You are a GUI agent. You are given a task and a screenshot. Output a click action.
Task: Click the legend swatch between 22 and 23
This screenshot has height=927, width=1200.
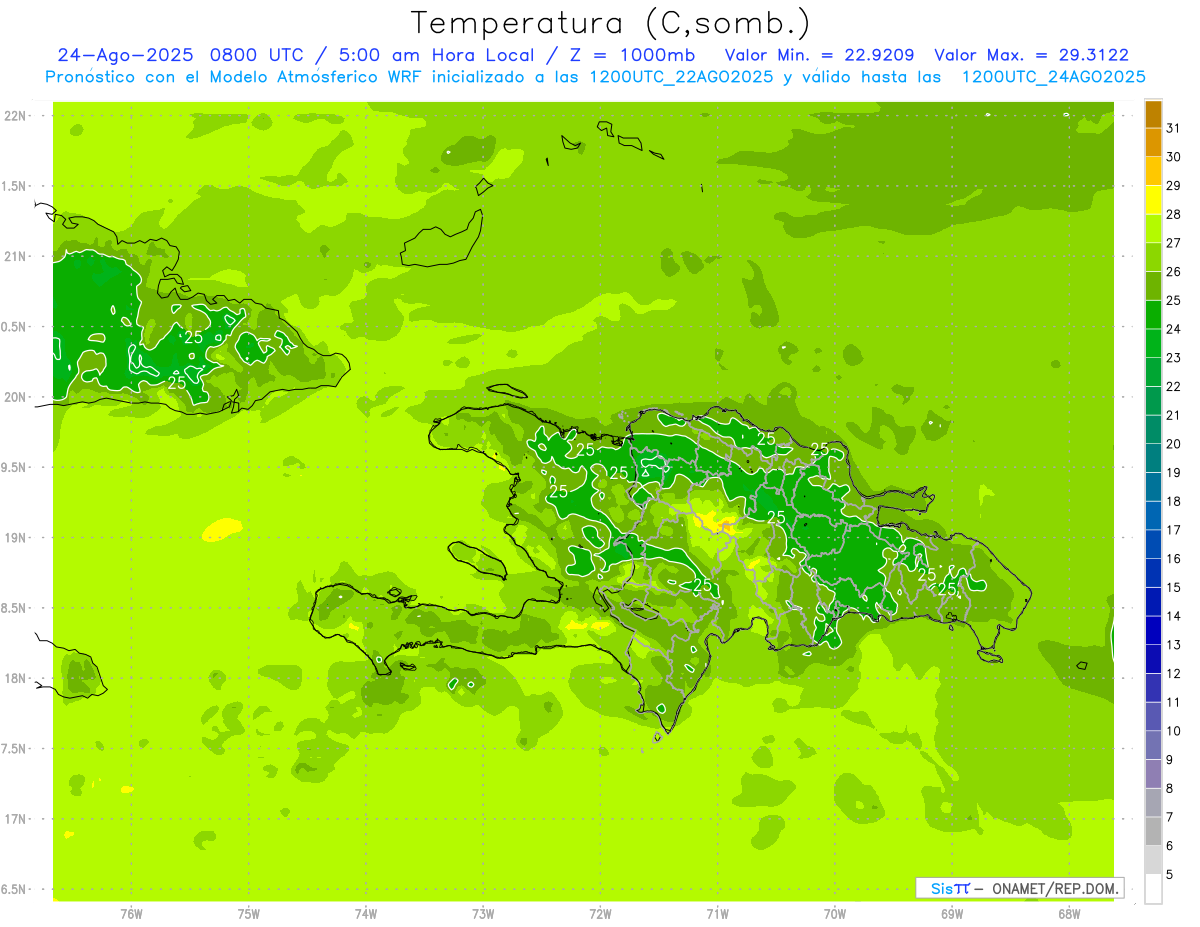[1153, 372]
